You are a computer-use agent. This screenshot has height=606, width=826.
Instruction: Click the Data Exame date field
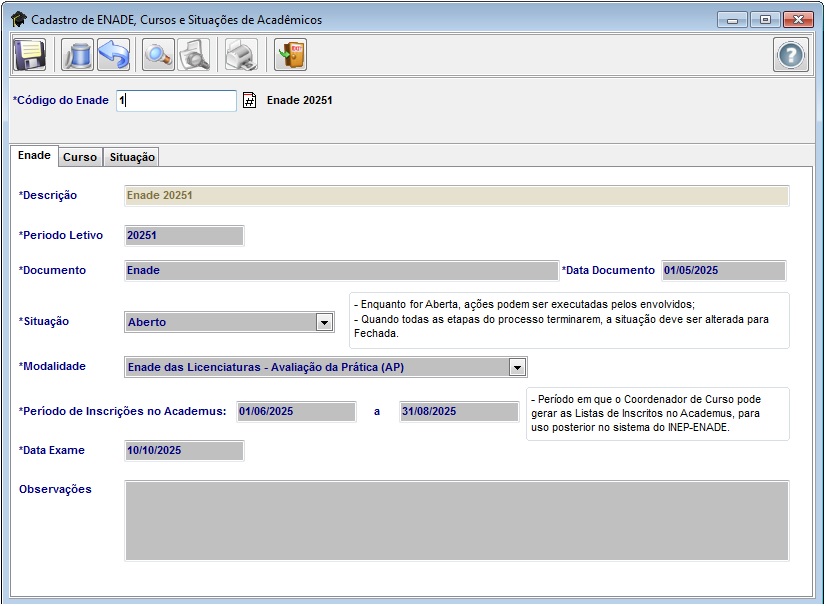click(184, 451)
